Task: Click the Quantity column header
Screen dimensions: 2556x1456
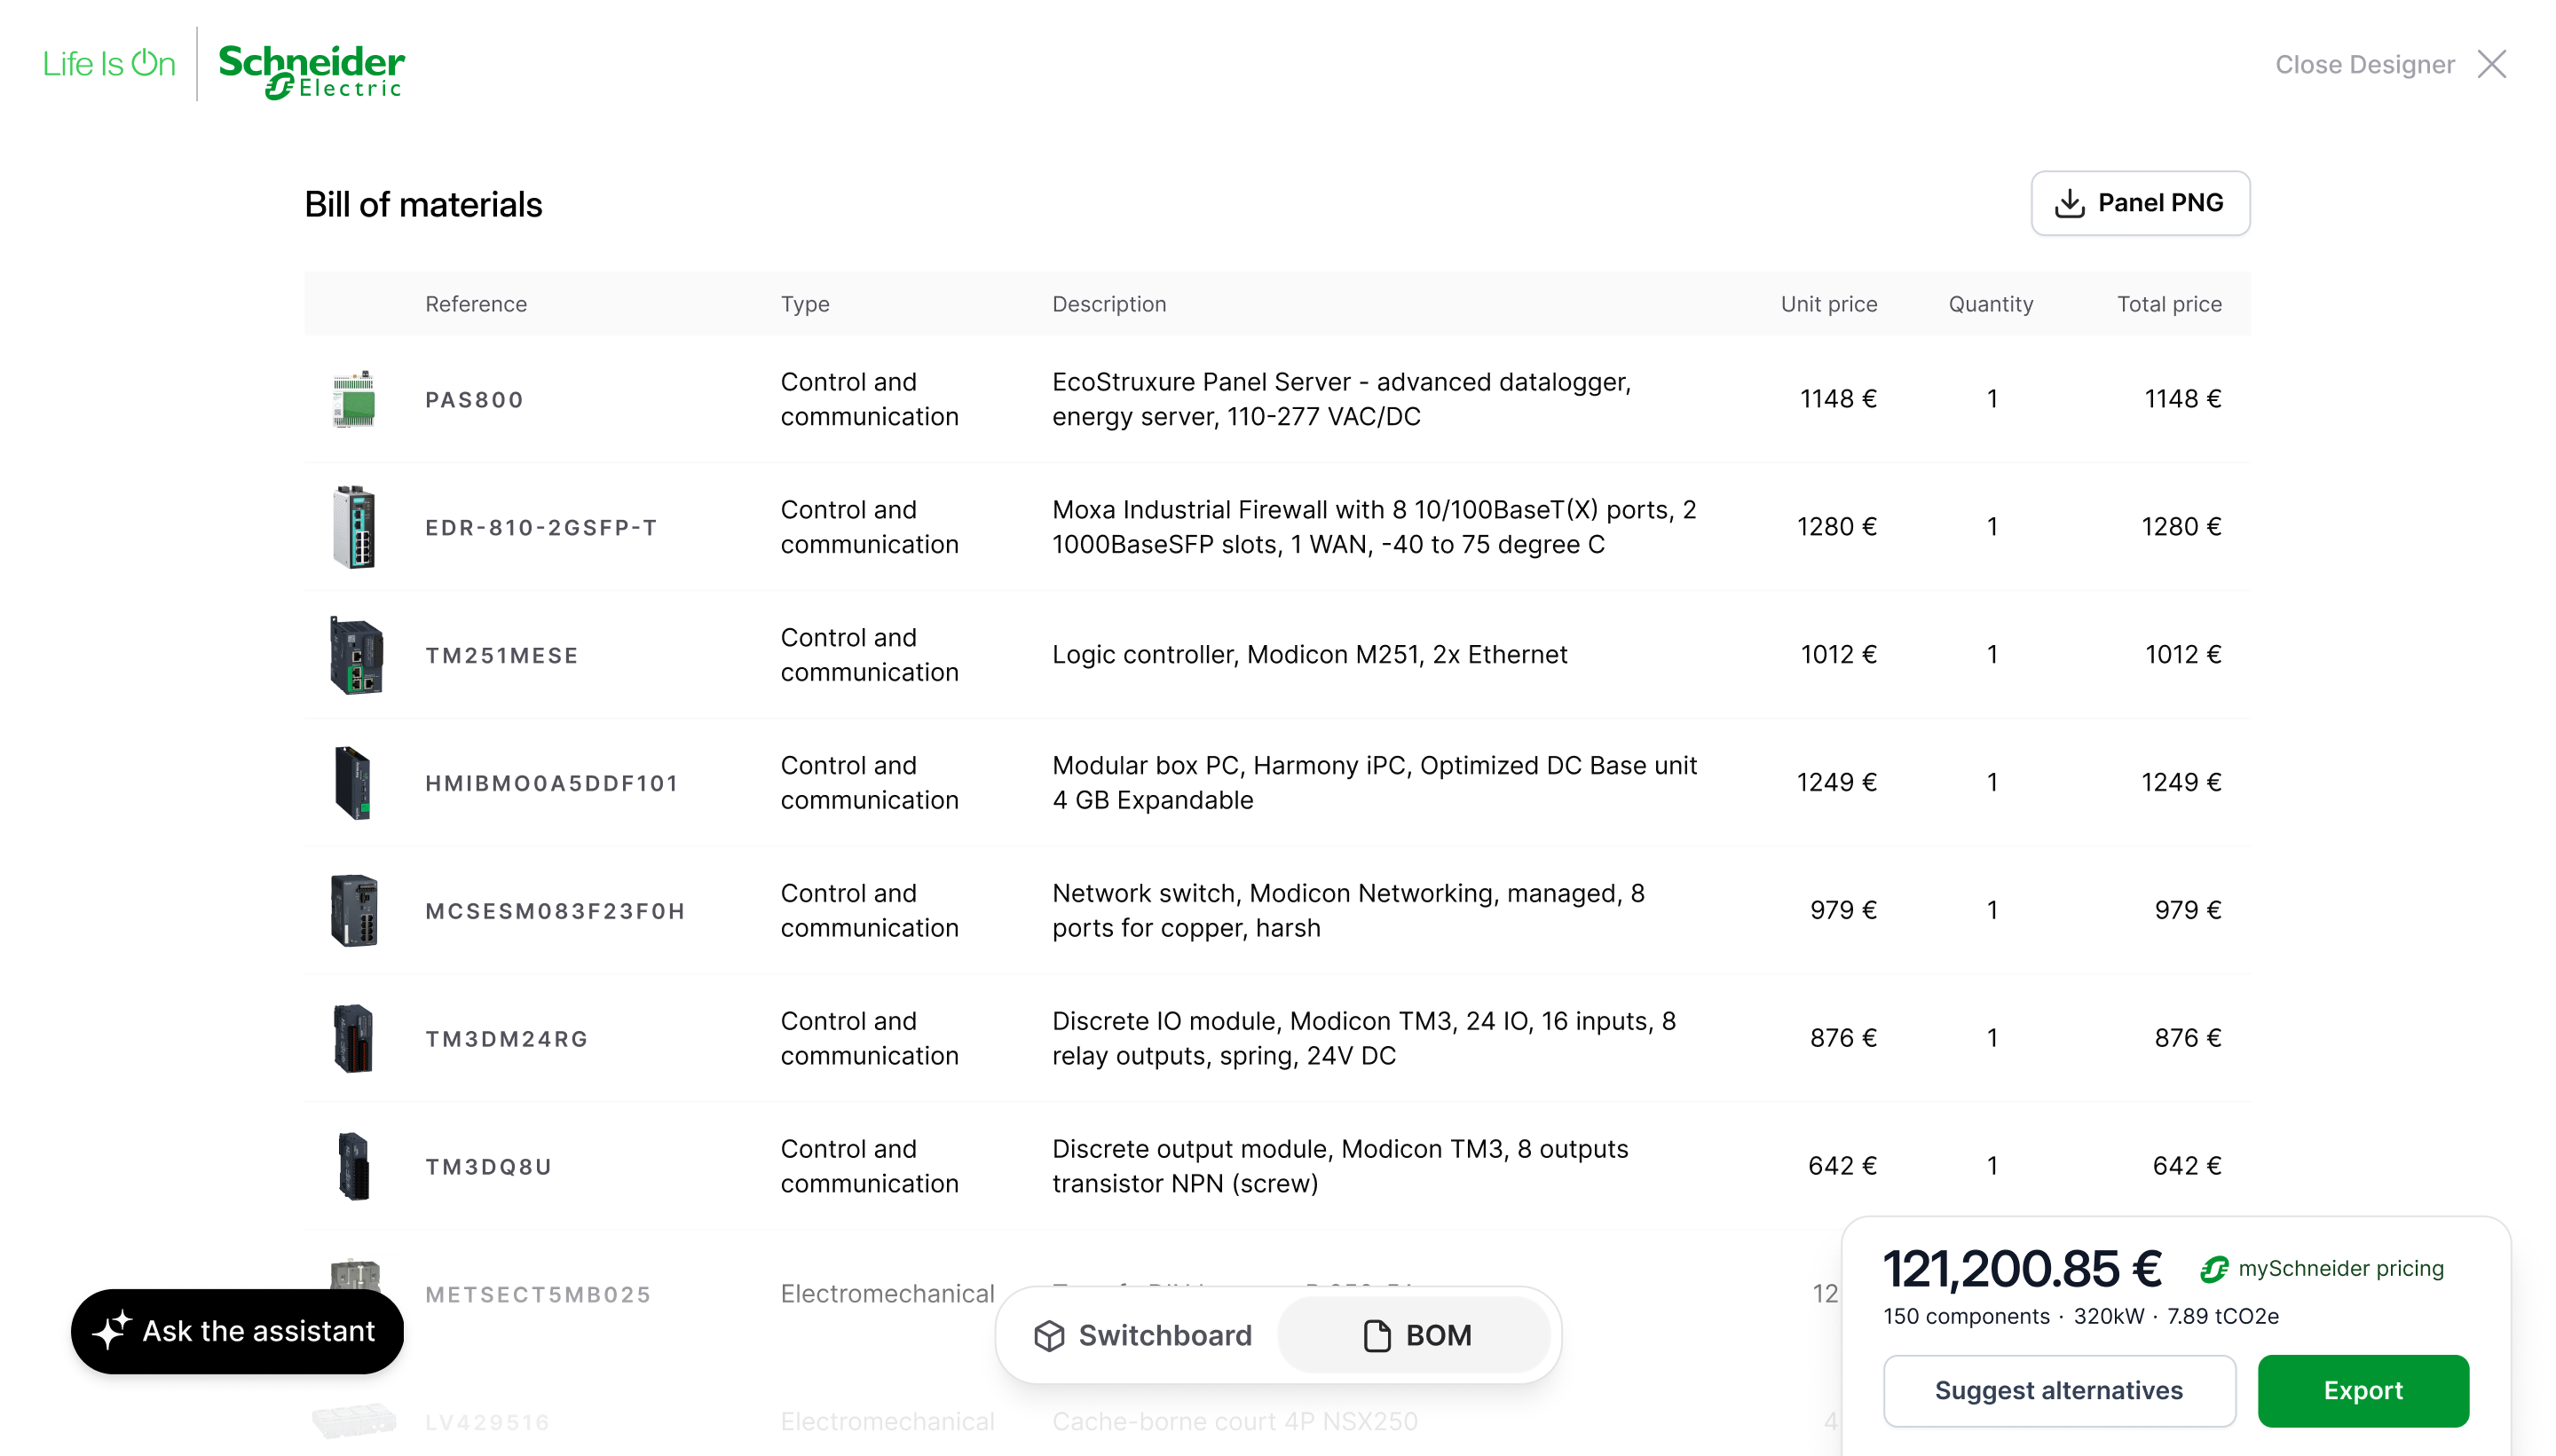Action: pyautogui.click(x=1991, y=304)
